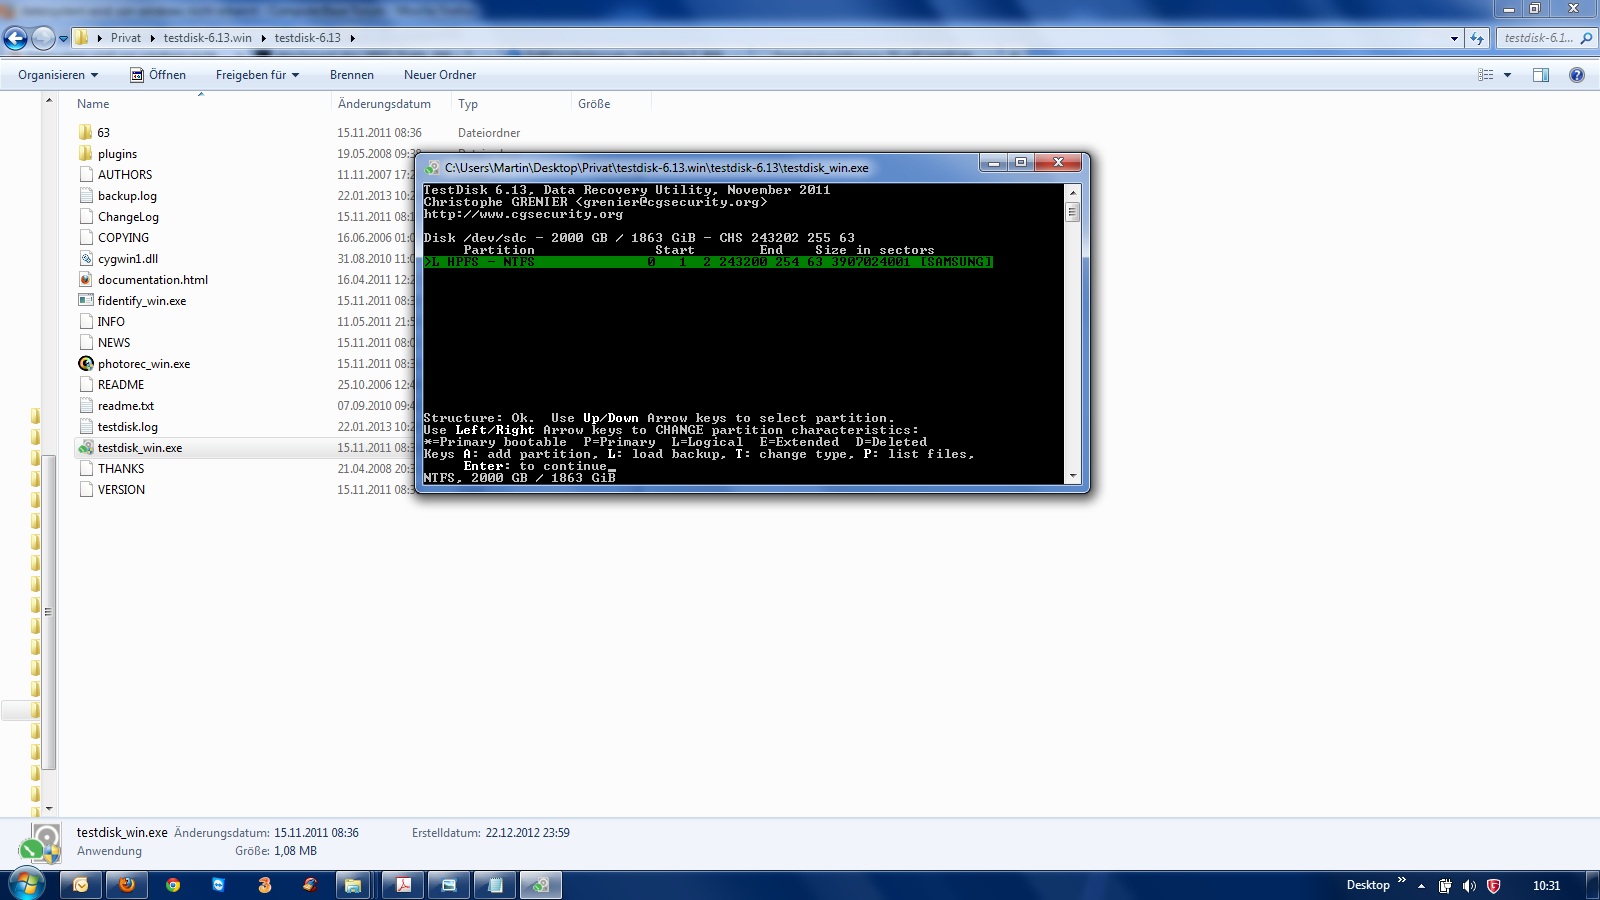Click the Explorer back navigation arrow
Image resolution: width=1600 pixels, height=900 pixels.
click(15, 39)
